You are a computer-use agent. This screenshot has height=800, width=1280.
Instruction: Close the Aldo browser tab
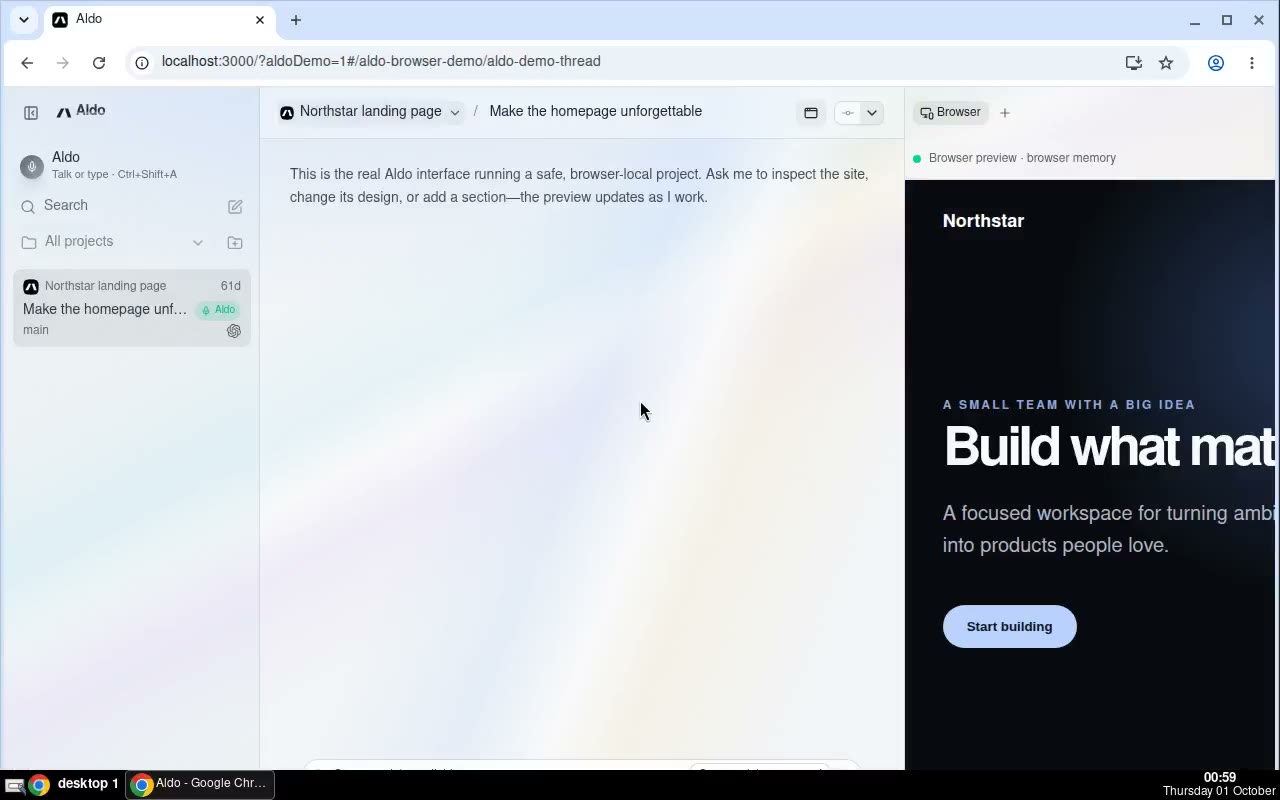pyautogui.click(x=260, y=20)
